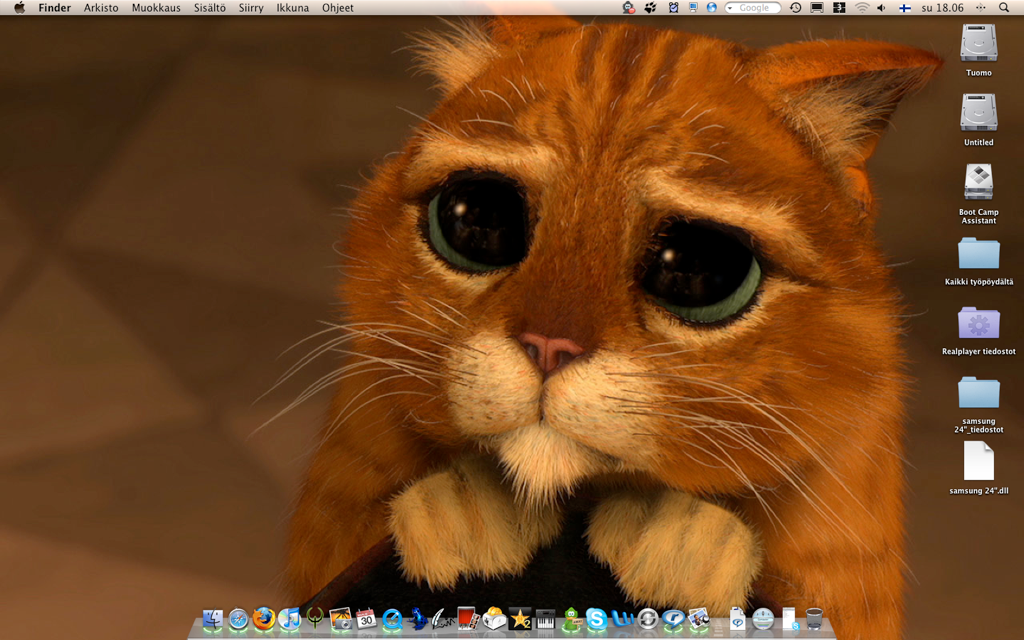The width and height of the screenshot is (1024, 640).
Task: Open RealPlayer from the dock
Action: point(673,618)
